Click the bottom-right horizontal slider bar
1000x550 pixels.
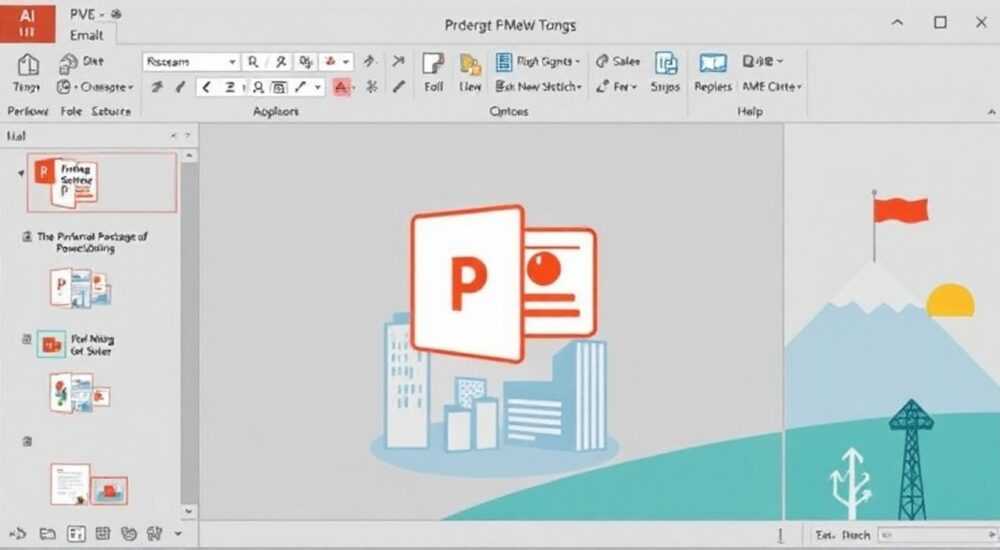tap(936, 535)
